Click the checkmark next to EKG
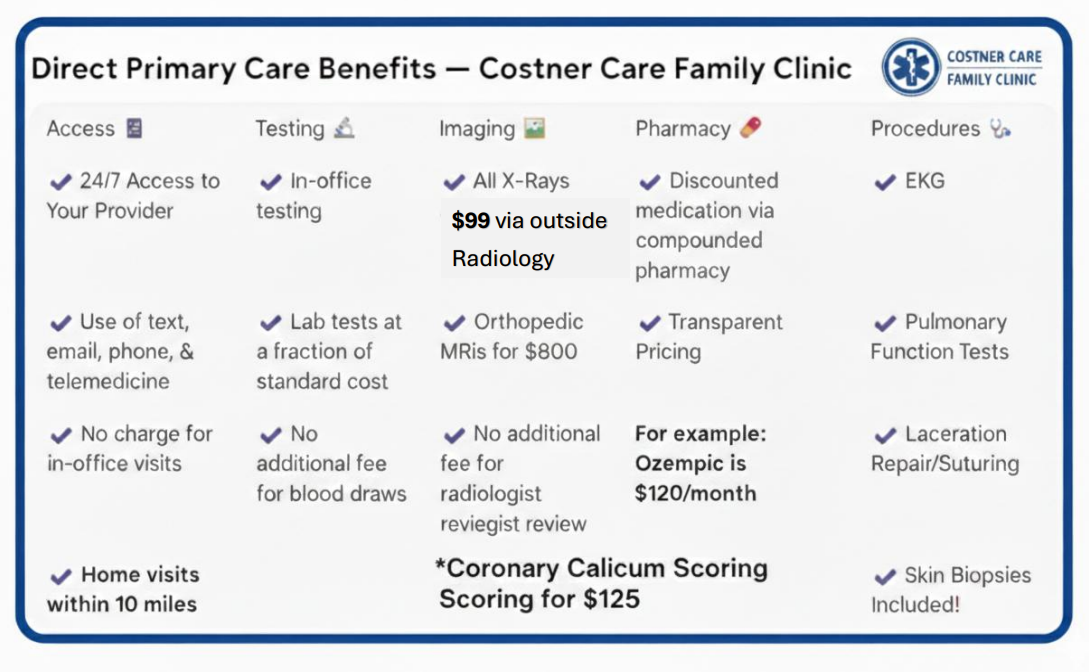Screen dimensions: 1089x672 pyautogui.click(x=884, y=182)
